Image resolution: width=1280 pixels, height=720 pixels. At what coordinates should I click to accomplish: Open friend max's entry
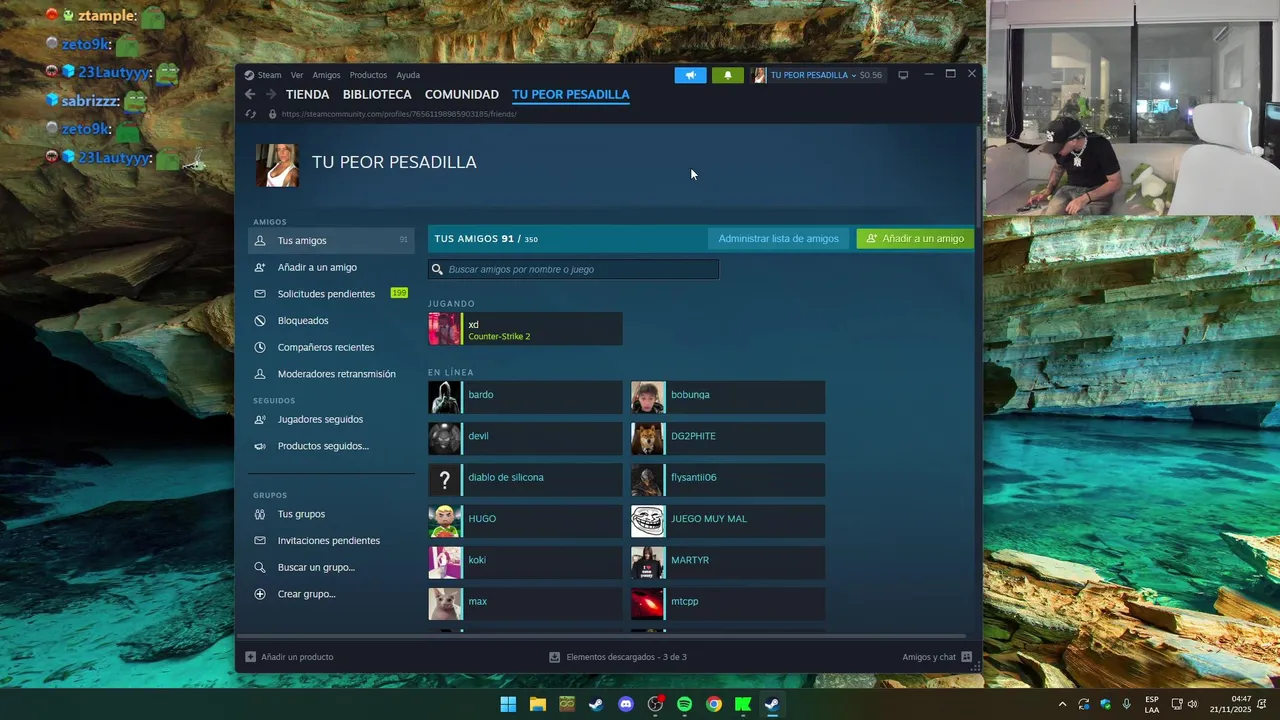coord(525,604)
